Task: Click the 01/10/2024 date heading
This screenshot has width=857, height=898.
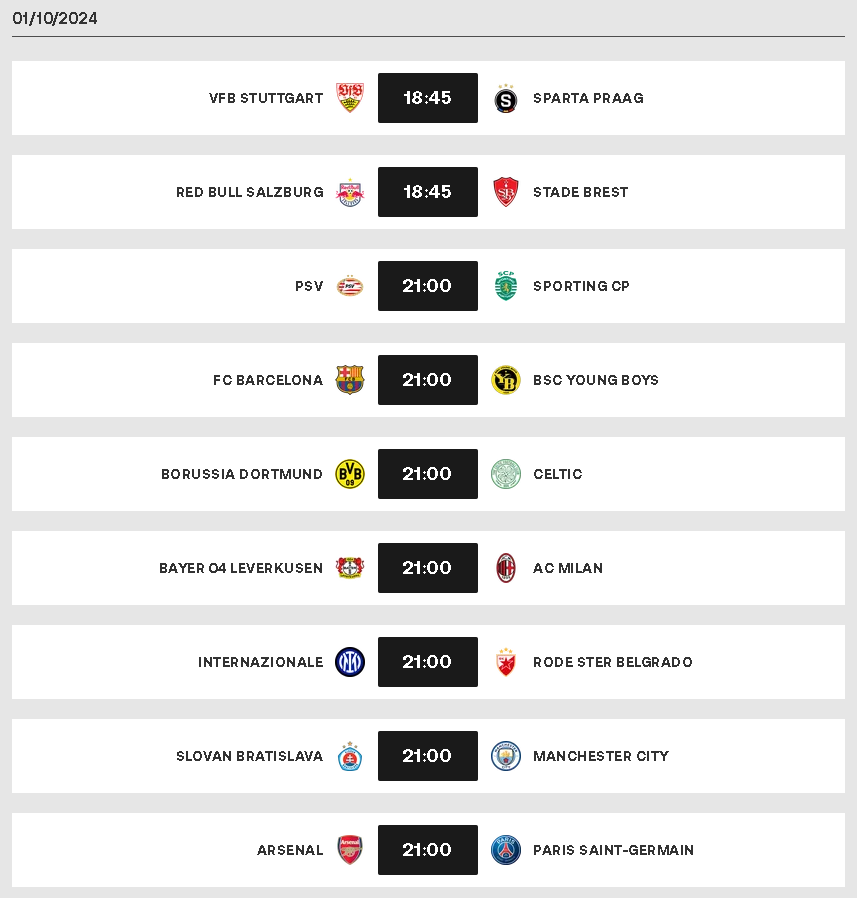Action: (x=55, y=18)
